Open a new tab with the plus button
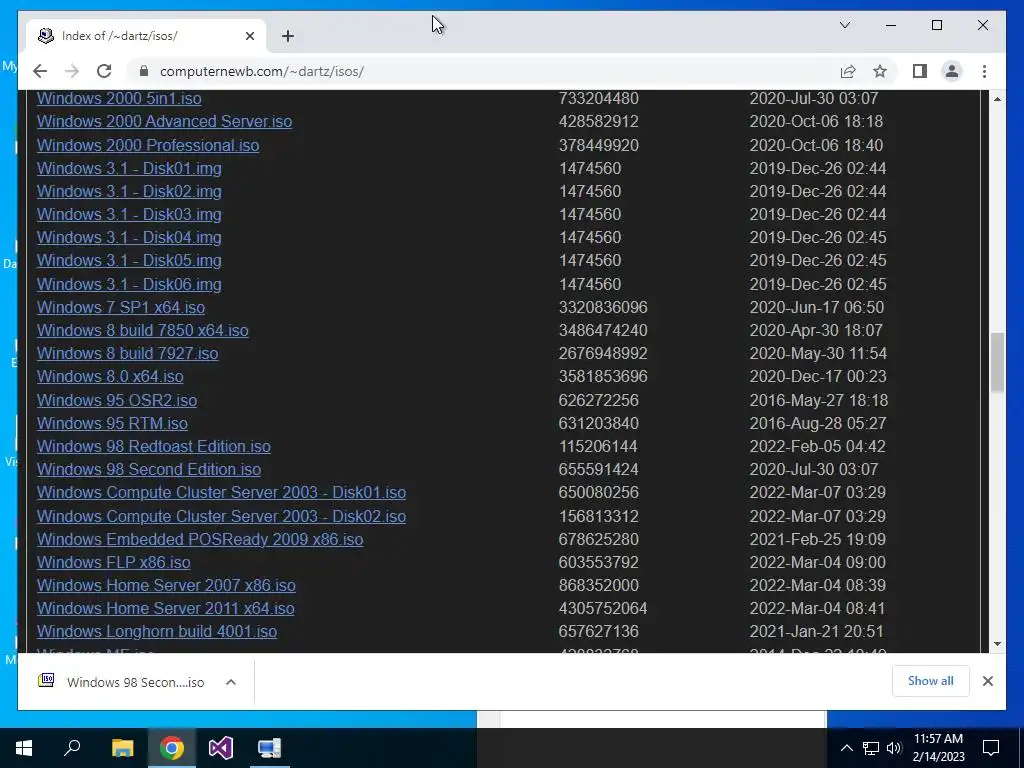The image size is (1024, 768). tap(288, 36)
